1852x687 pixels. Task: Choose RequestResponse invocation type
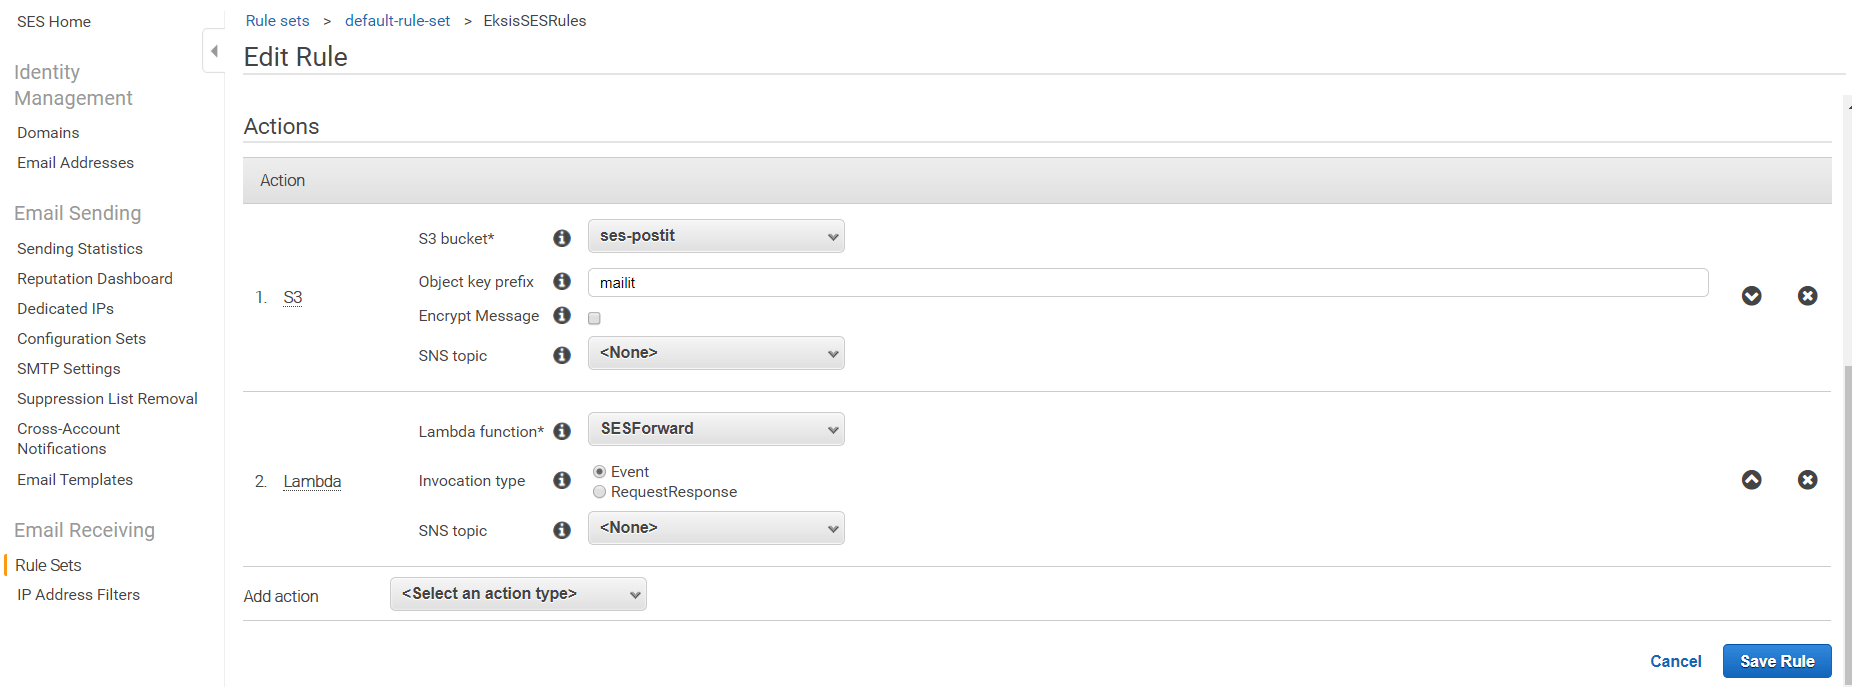pyautogui.click(x=600, y=492)
